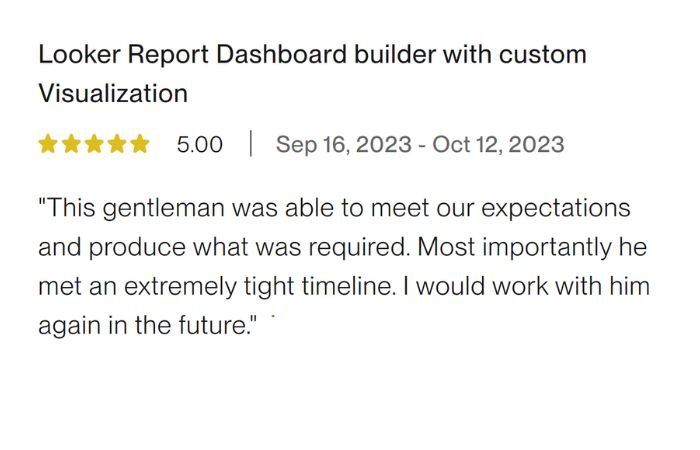This screenshot has width=700, height=450.
Task: Click the Oct 12, 2023 end date
Action: point(498,145)
